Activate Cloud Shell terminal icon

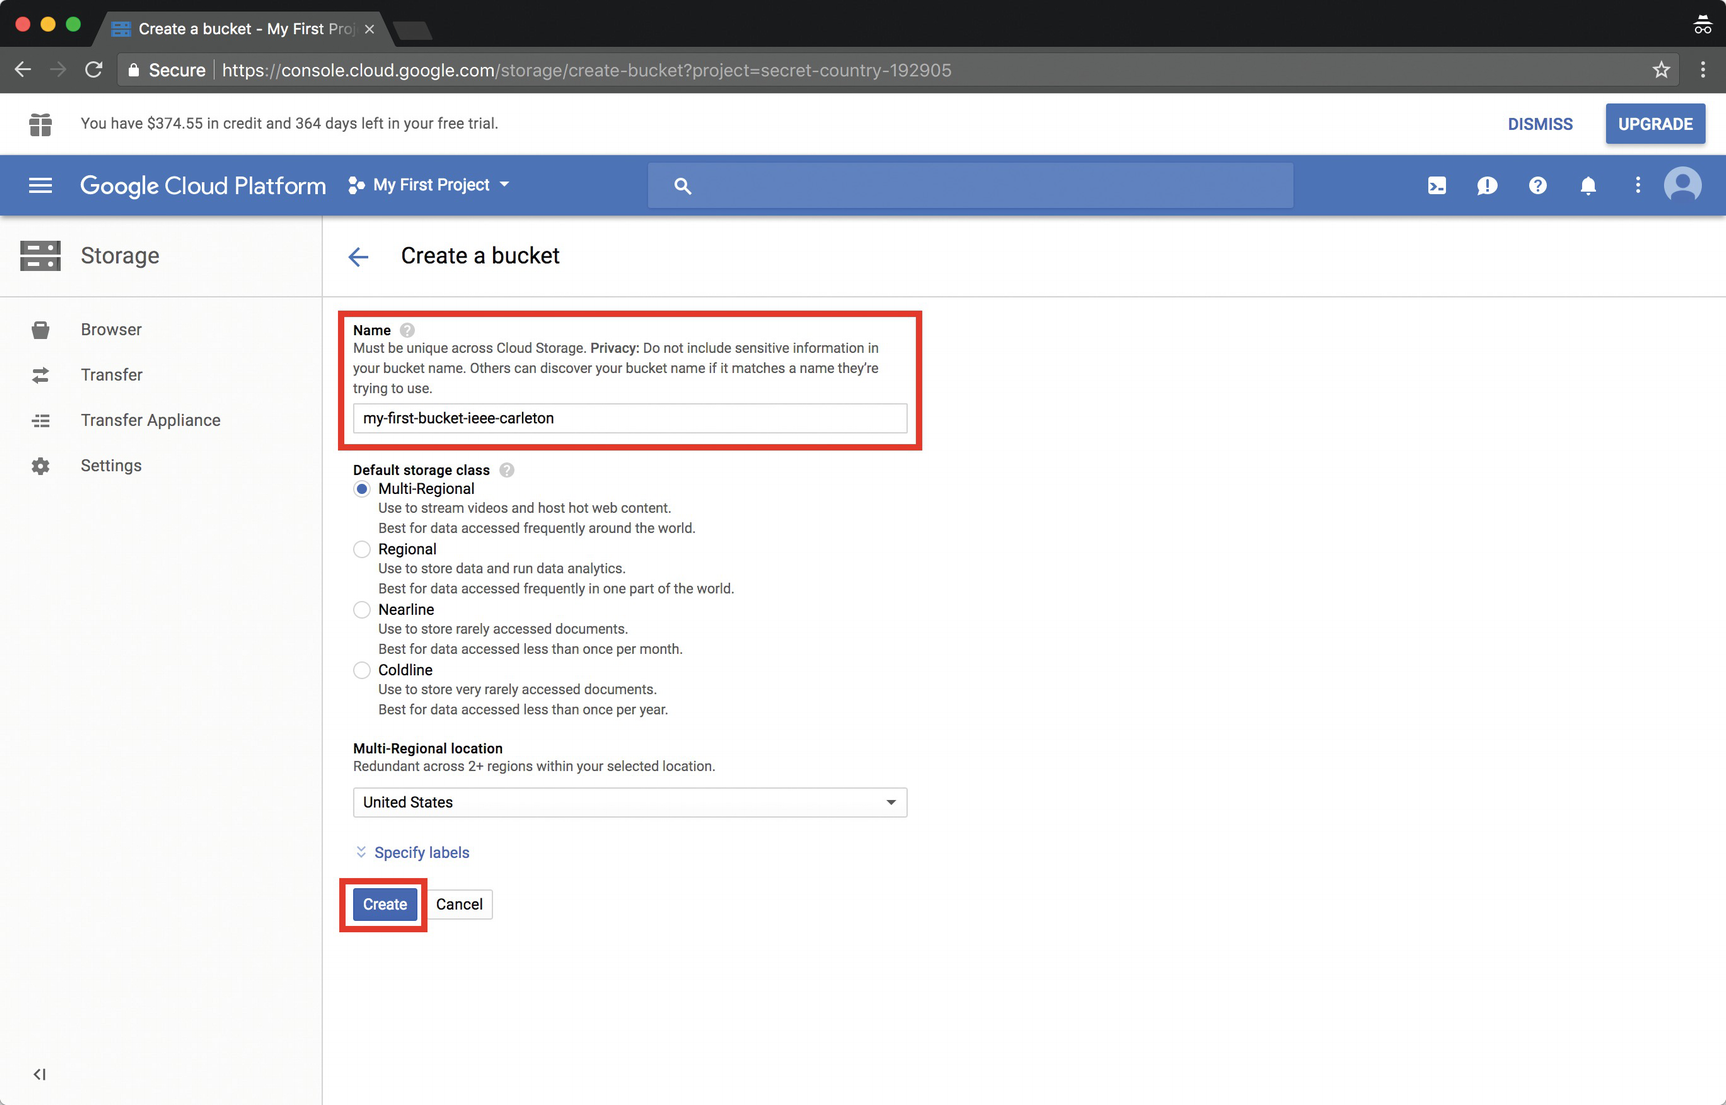1437,185
